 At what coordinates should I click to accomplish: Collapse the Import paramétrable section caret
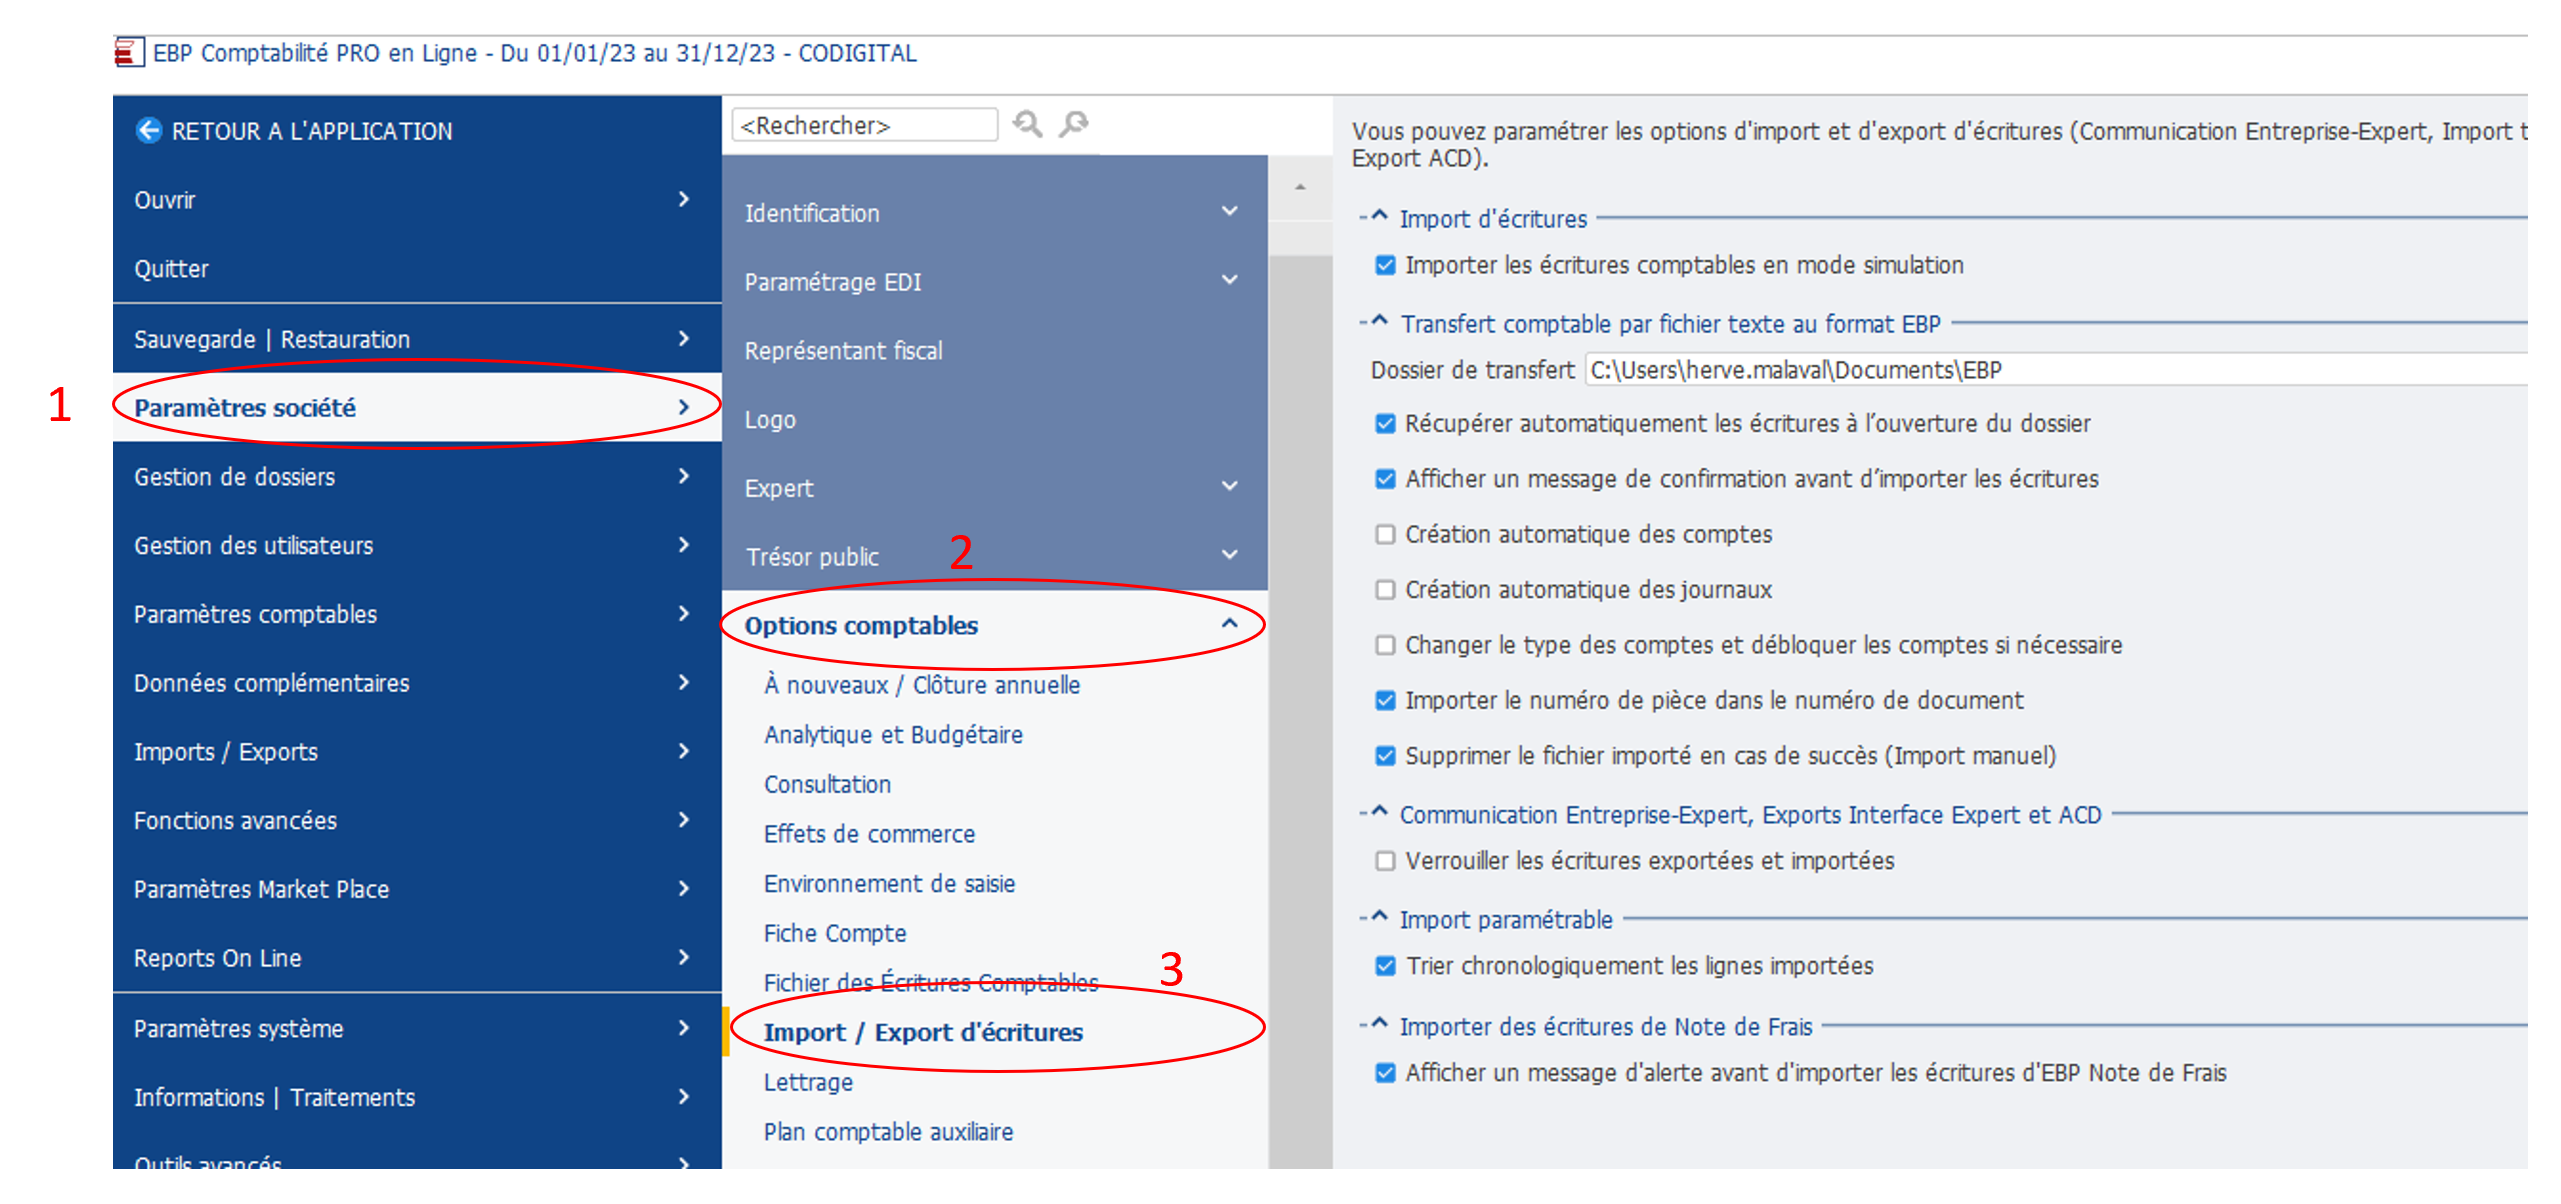click(x=1379, y=918)
